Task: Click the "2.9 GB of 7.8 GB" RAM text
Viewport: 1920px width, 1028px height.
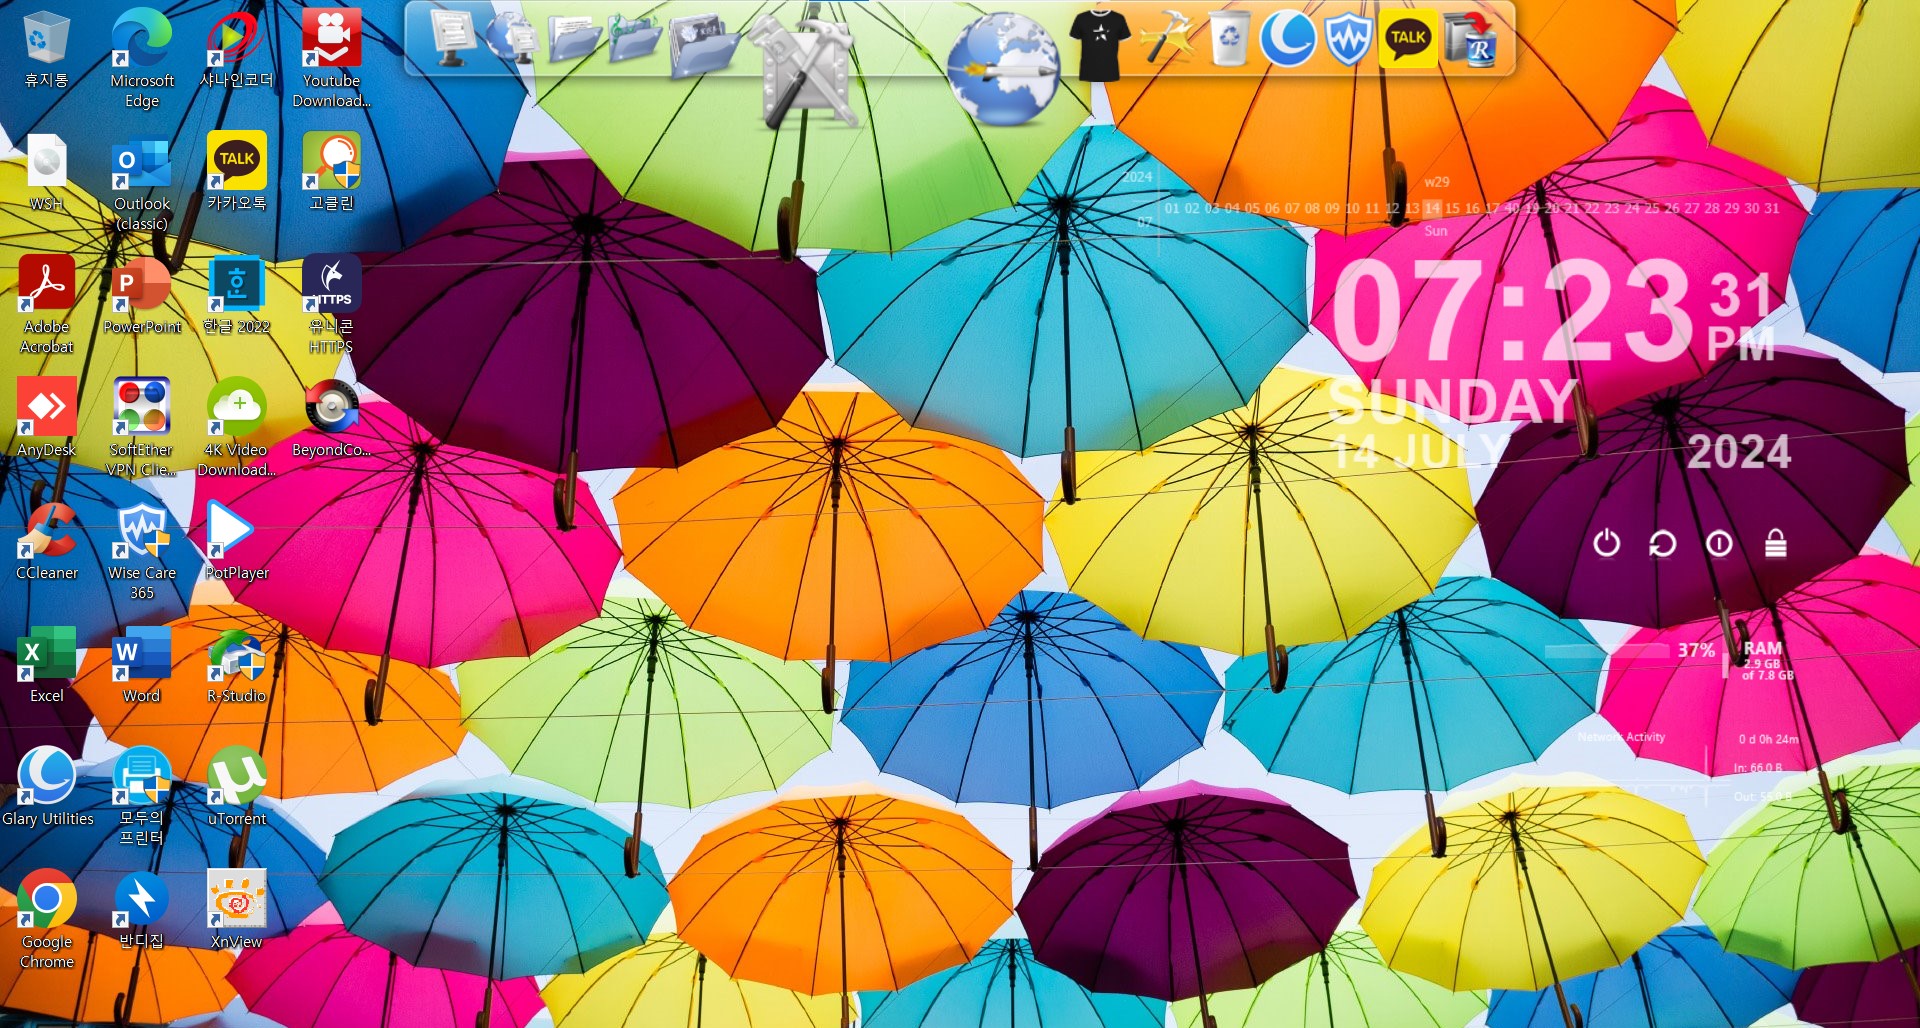Action: 1768,669
